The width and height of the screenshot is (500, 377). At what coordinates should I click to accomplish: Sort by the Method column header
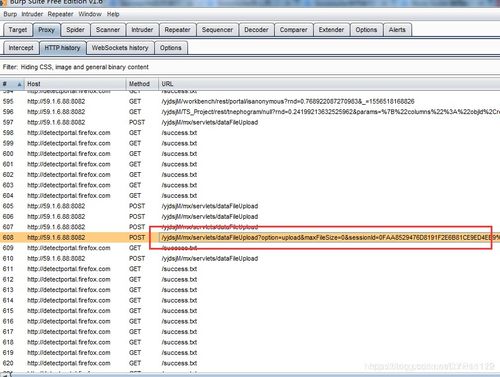(142, 84)
